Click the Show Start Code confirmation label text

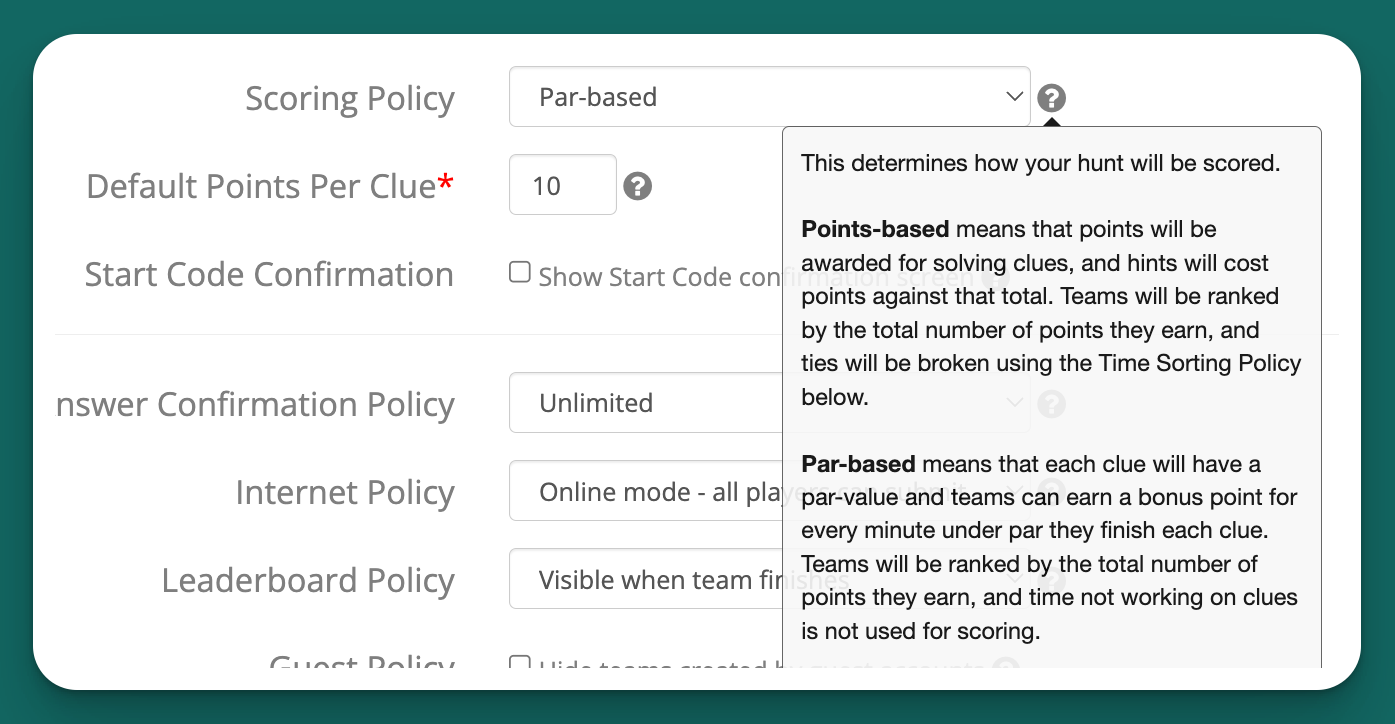[x=660, y=277]
